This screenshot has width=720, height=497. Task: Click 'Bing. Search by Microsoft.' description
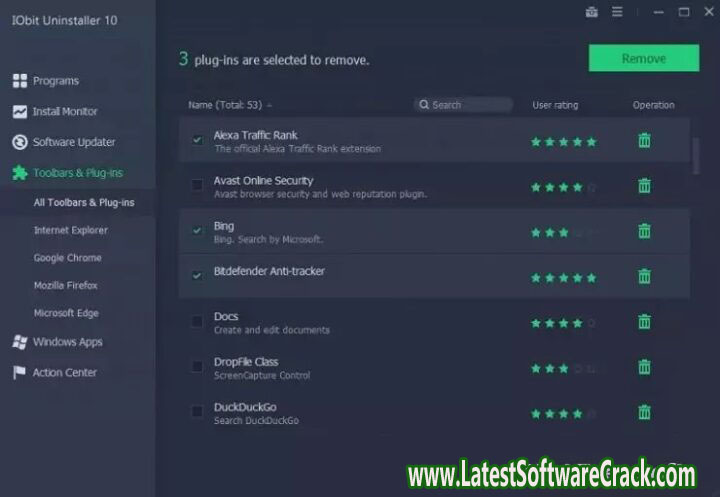click(269, 239)
